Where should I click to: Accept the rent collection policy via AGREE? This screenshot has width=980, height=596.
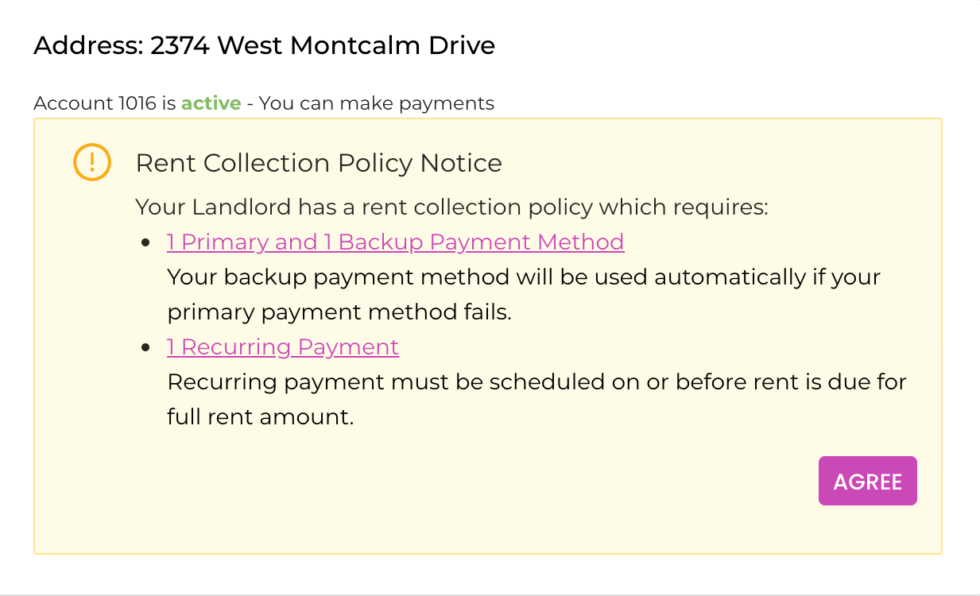(867, 481)
